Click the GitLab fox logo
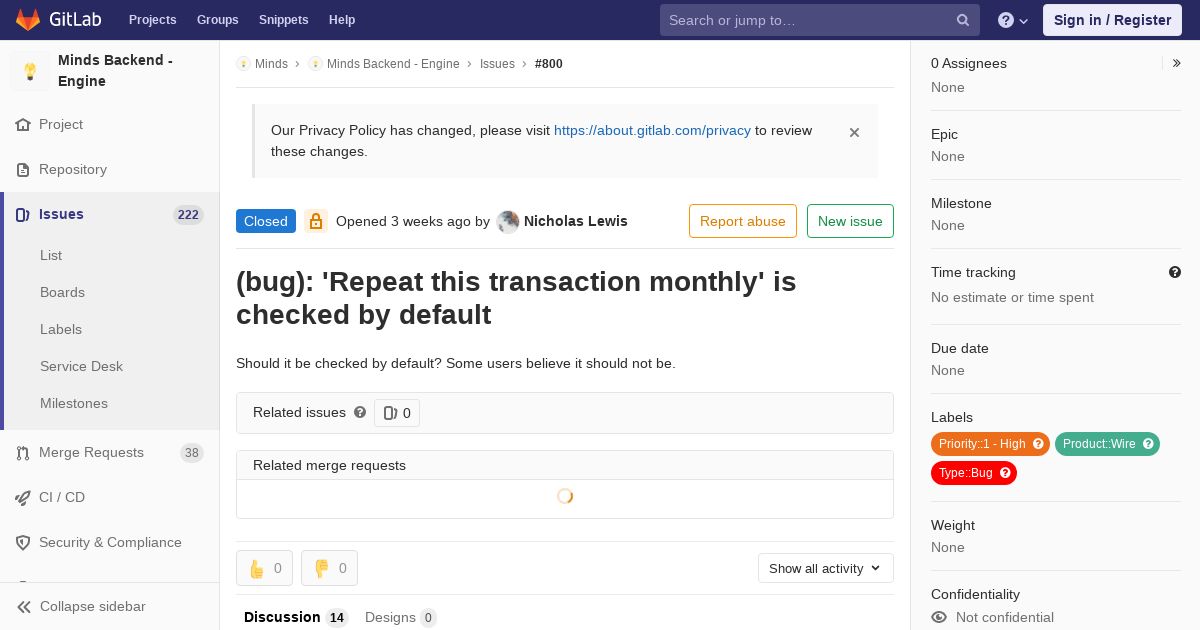This screenshot has height=630, width=1200. coord(28,19)
